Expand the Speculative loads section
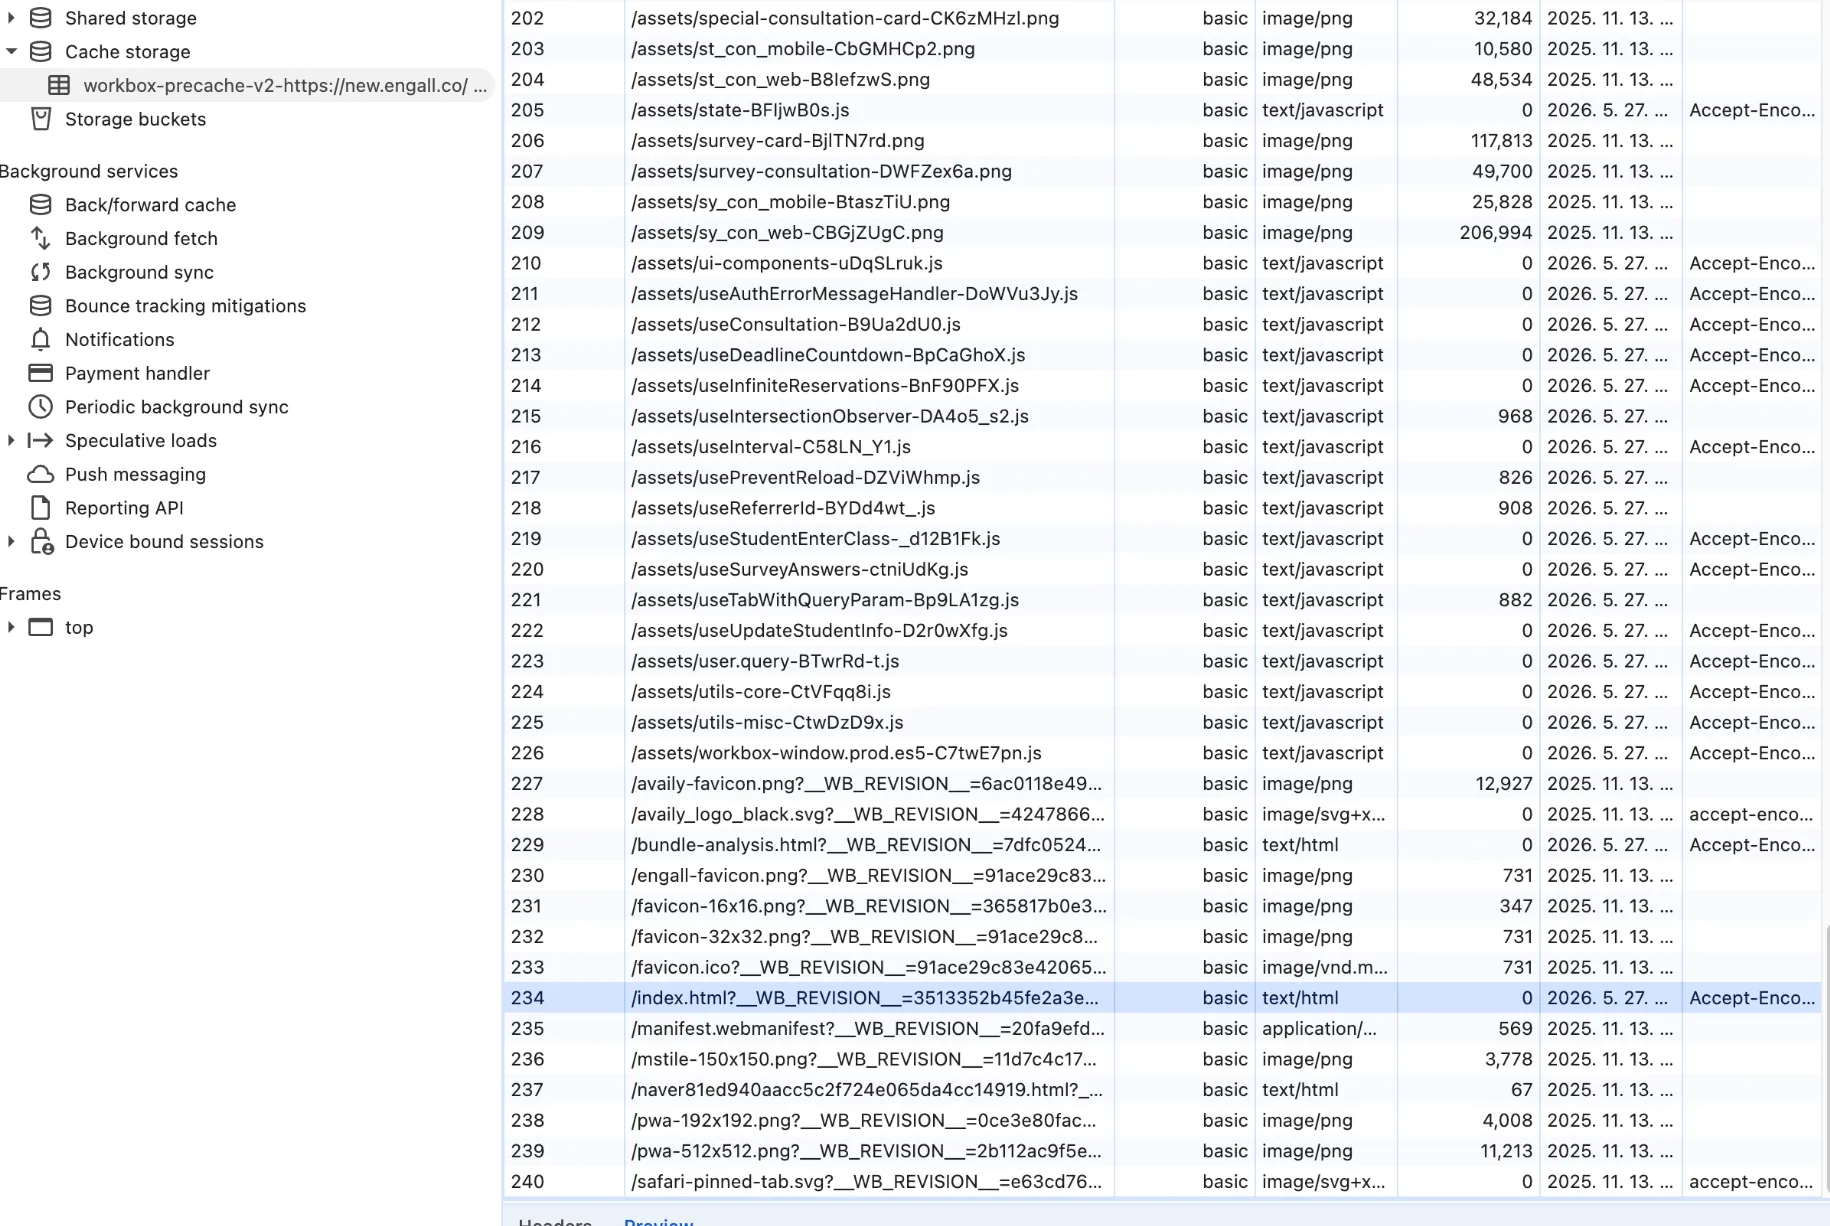This screenshot has height=1226, width=1830. click(11, 440)
